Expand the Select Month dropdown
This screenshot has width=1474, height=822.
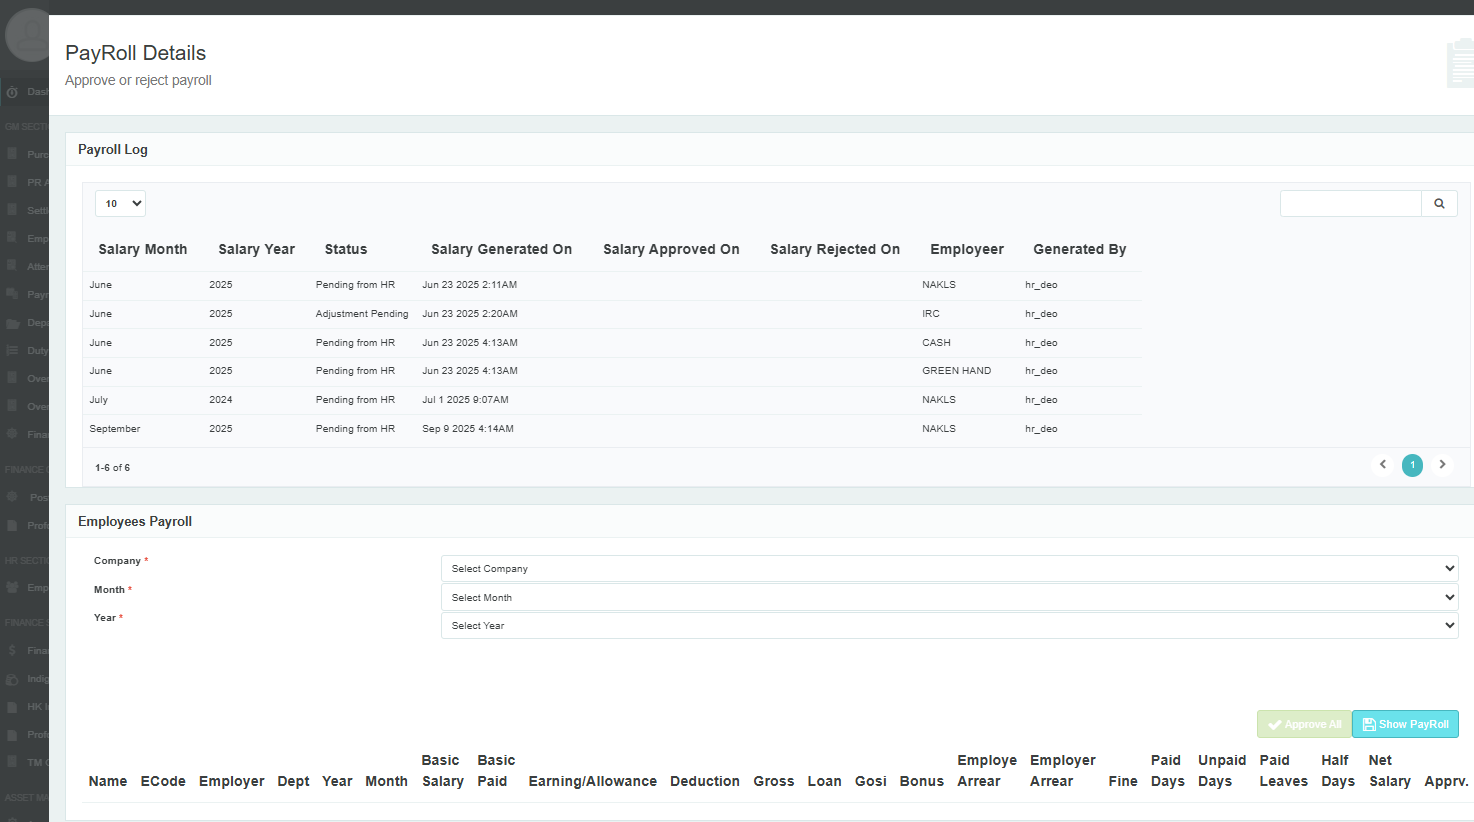click(x=949, y=597)
